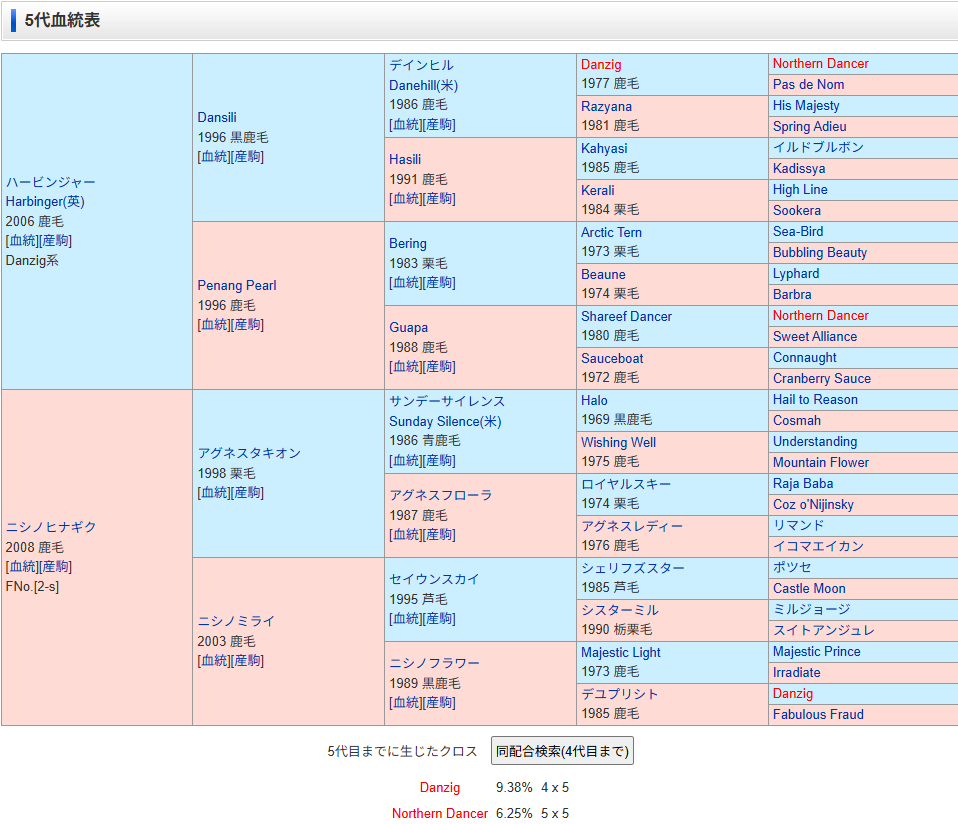Select the Bering horse name

tap(408, 243)
